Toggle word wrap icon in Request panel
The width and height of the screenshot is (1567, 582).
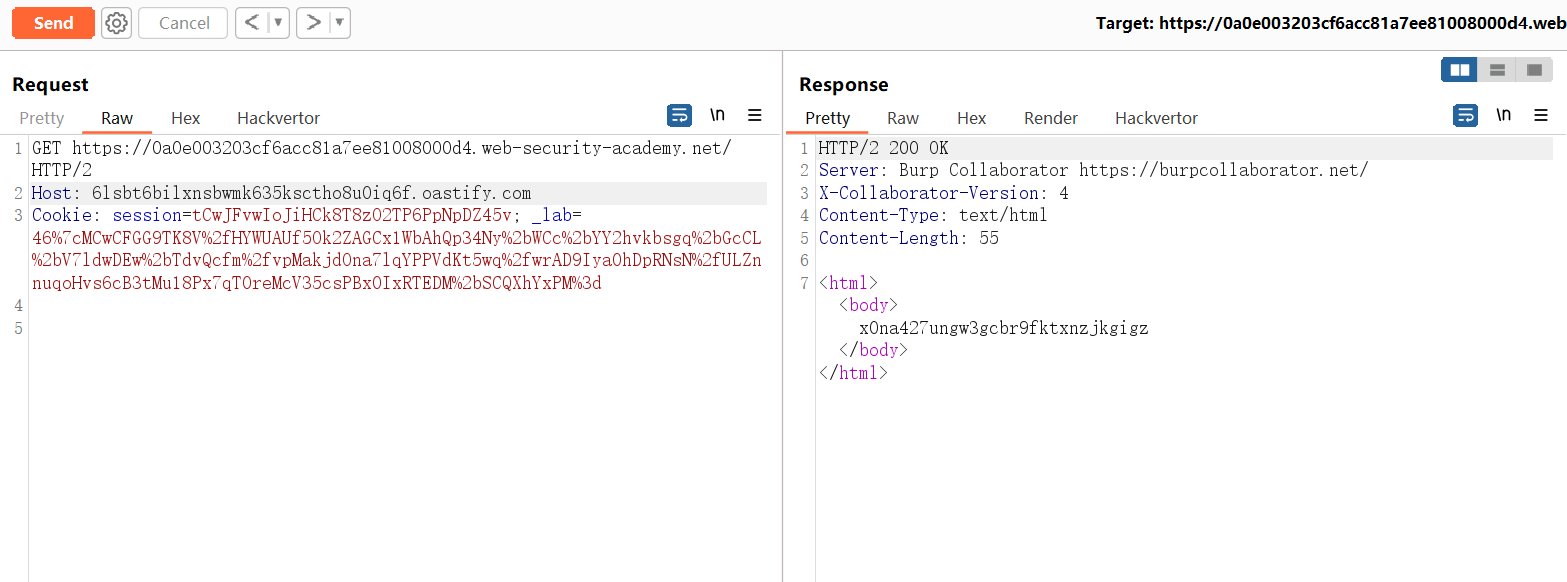679,115
